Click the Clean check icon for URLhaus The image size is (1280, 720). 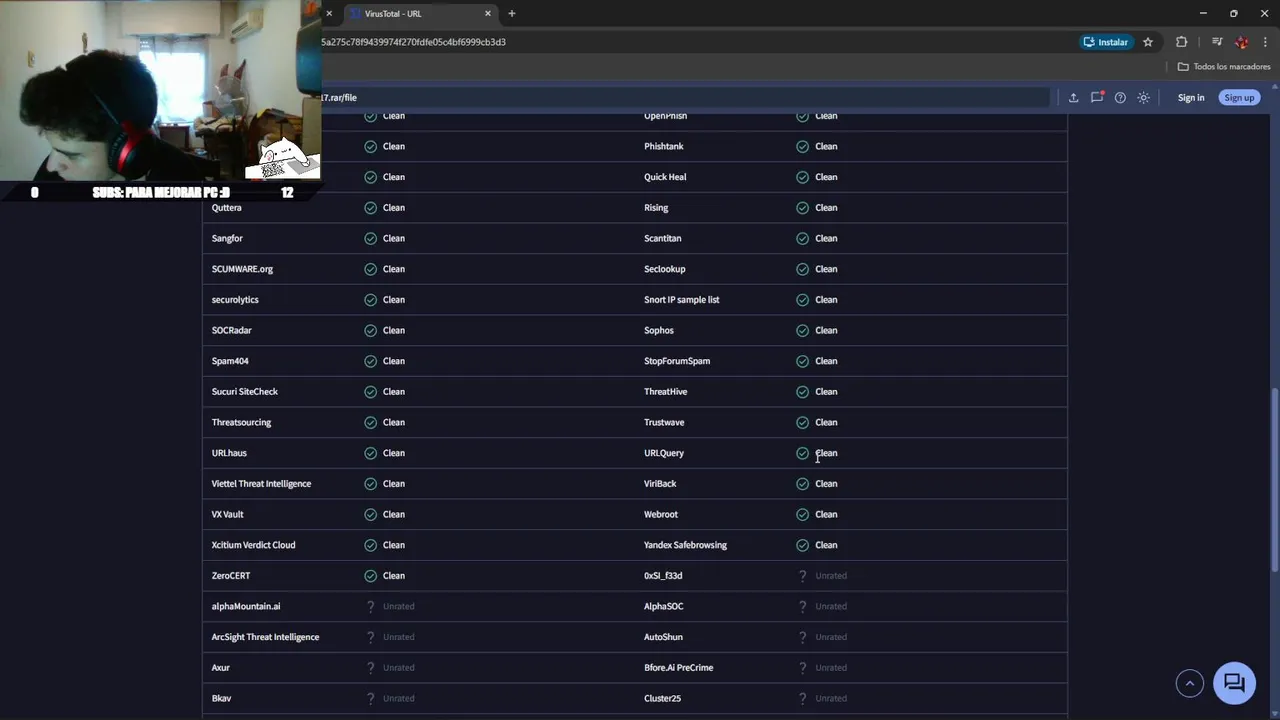click(x=370, y=453)
